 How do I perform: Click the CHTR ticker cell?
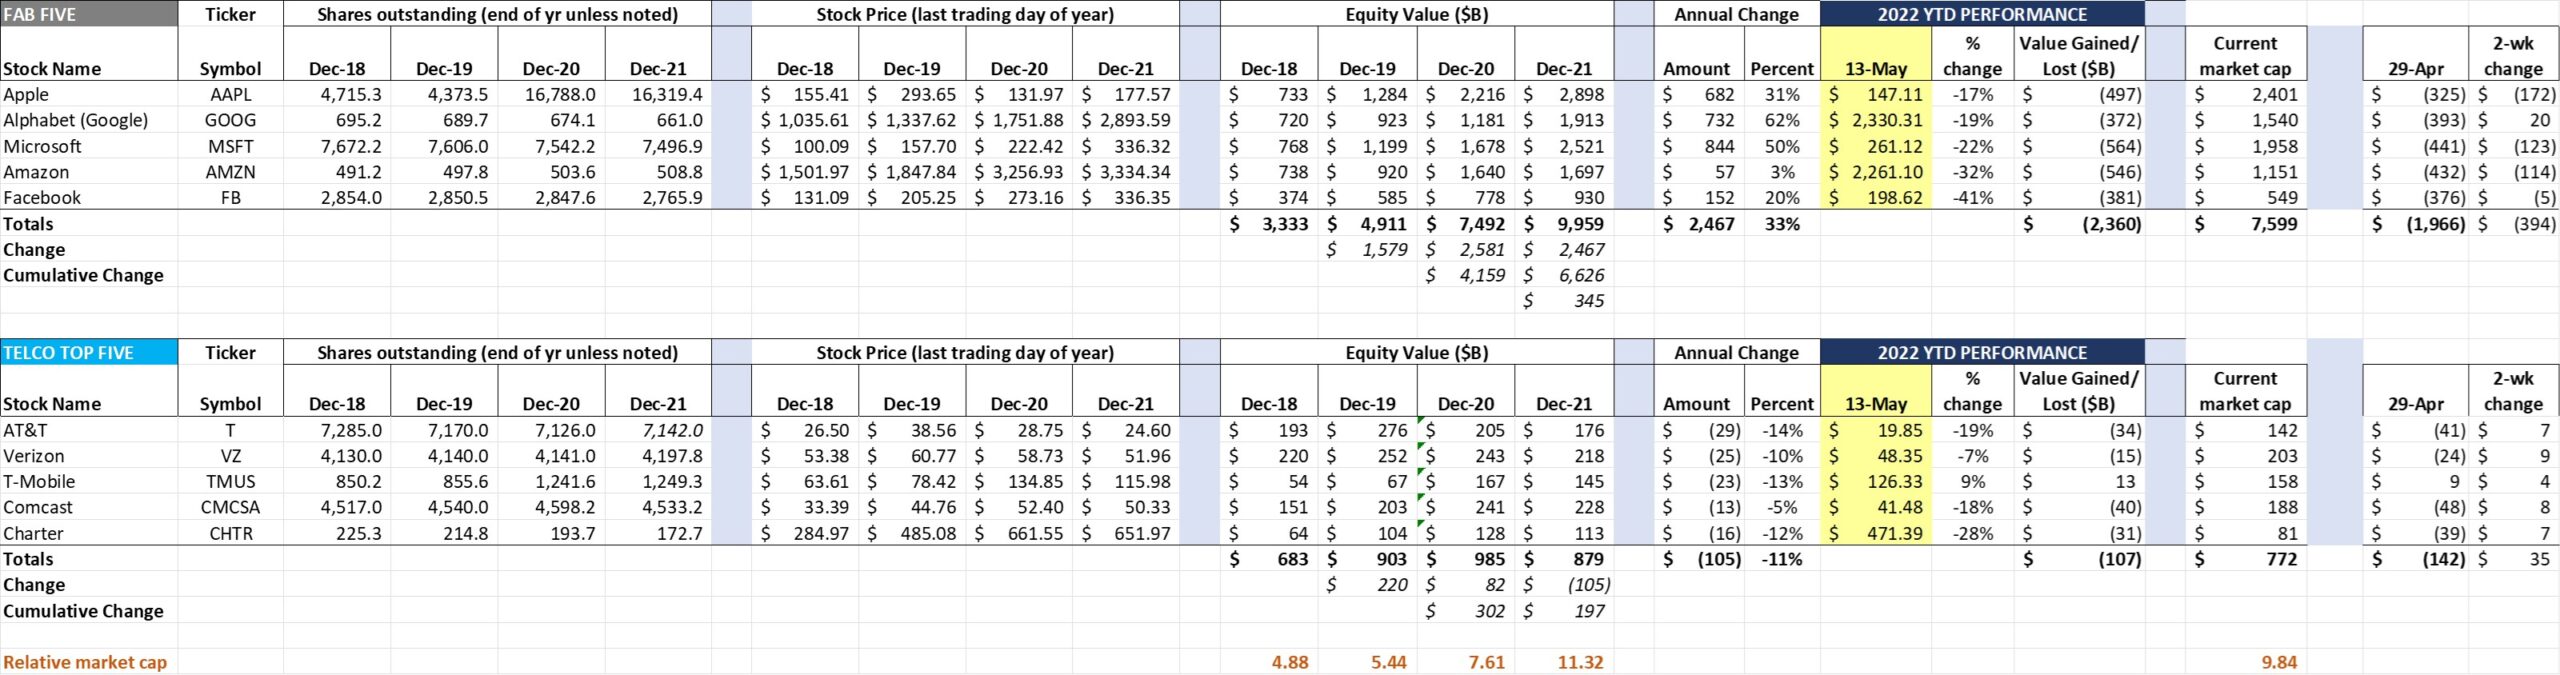point(231,534)
